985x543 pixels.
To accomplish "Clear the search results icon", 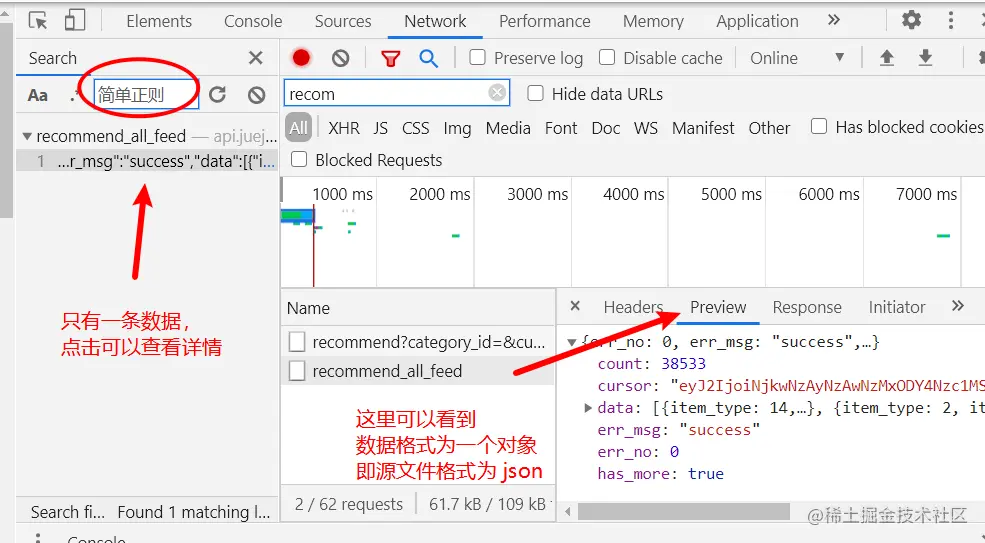I will click(256, 95).
